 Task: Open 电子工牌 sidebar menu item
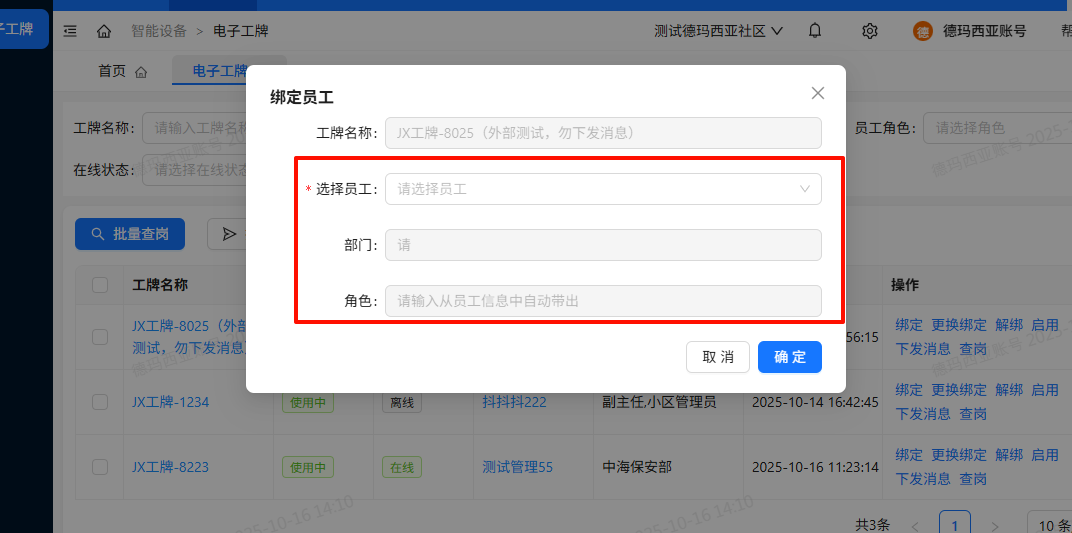coord(24,29)
